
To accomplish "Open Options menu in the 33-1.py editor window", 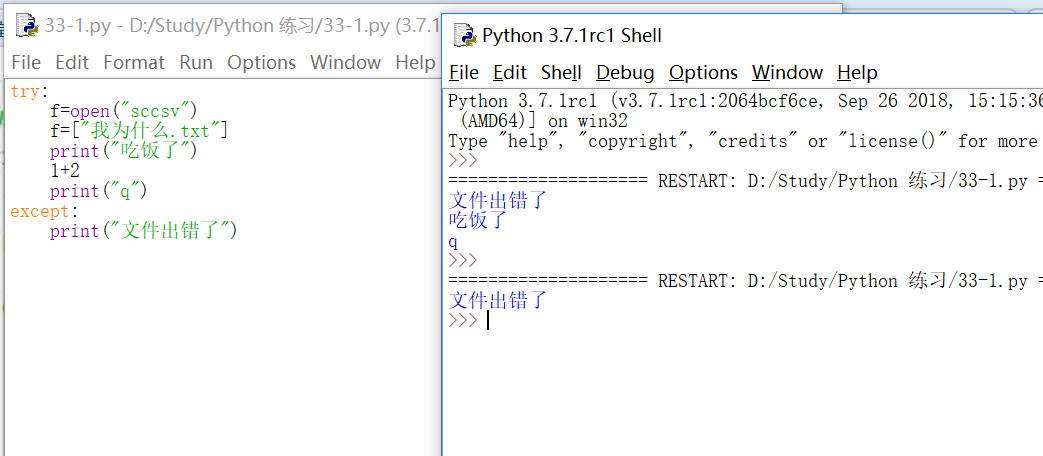I will (261, 62).
